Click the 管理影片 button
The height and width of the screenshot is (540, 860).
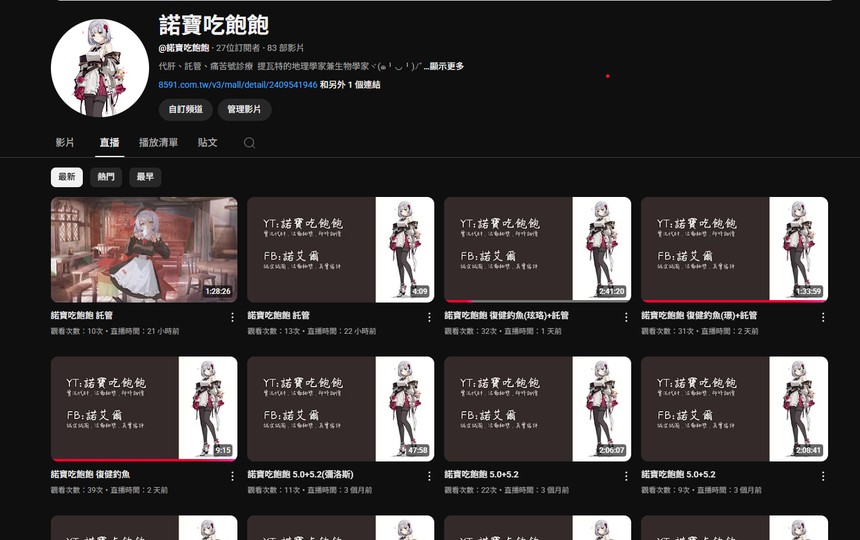click(244, 109)
